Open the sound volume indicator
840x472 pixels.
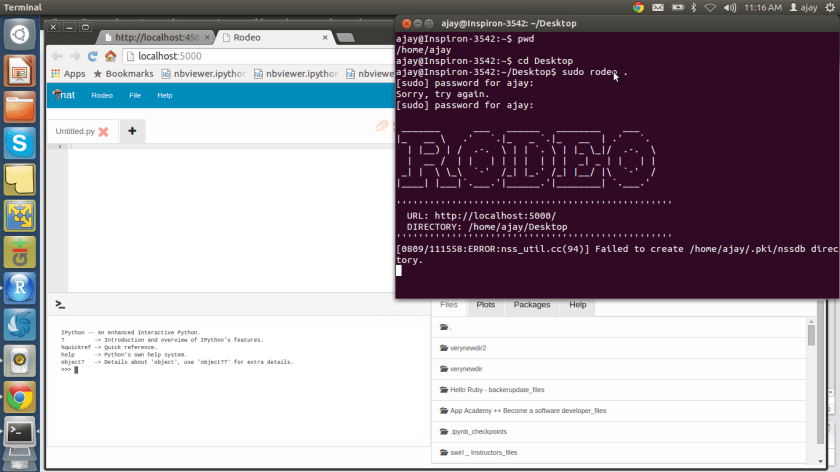pos(730,8)
